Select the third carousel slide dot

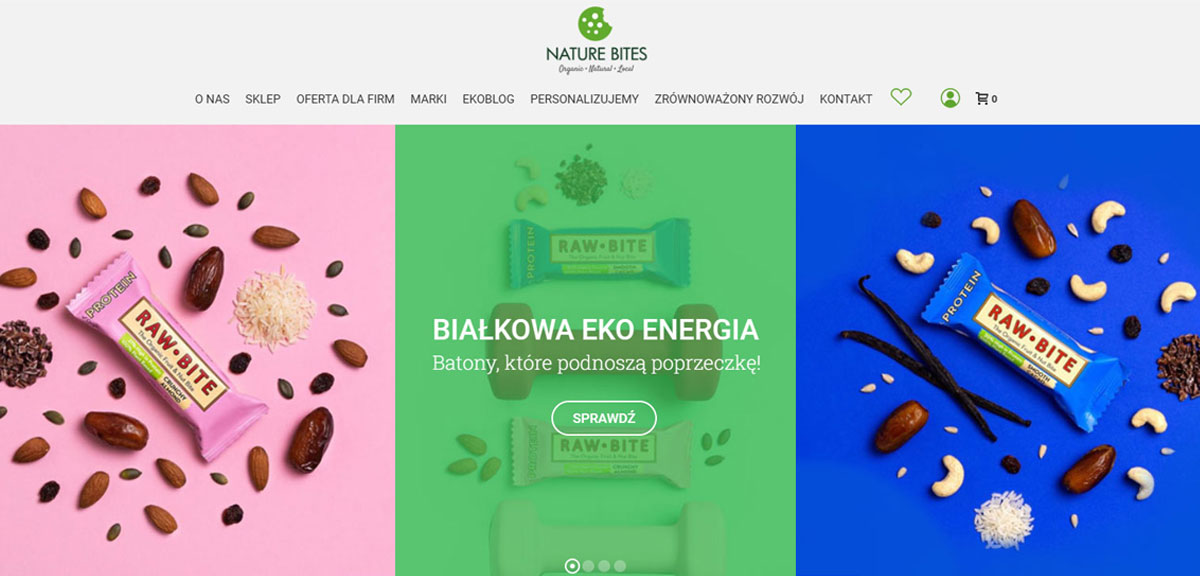[x=604, y=566]
